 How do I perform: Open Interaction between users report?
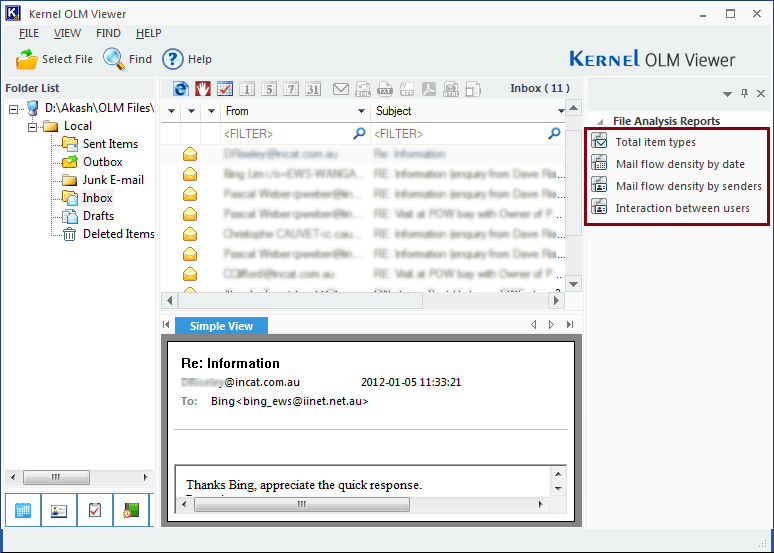click(683, 208)
